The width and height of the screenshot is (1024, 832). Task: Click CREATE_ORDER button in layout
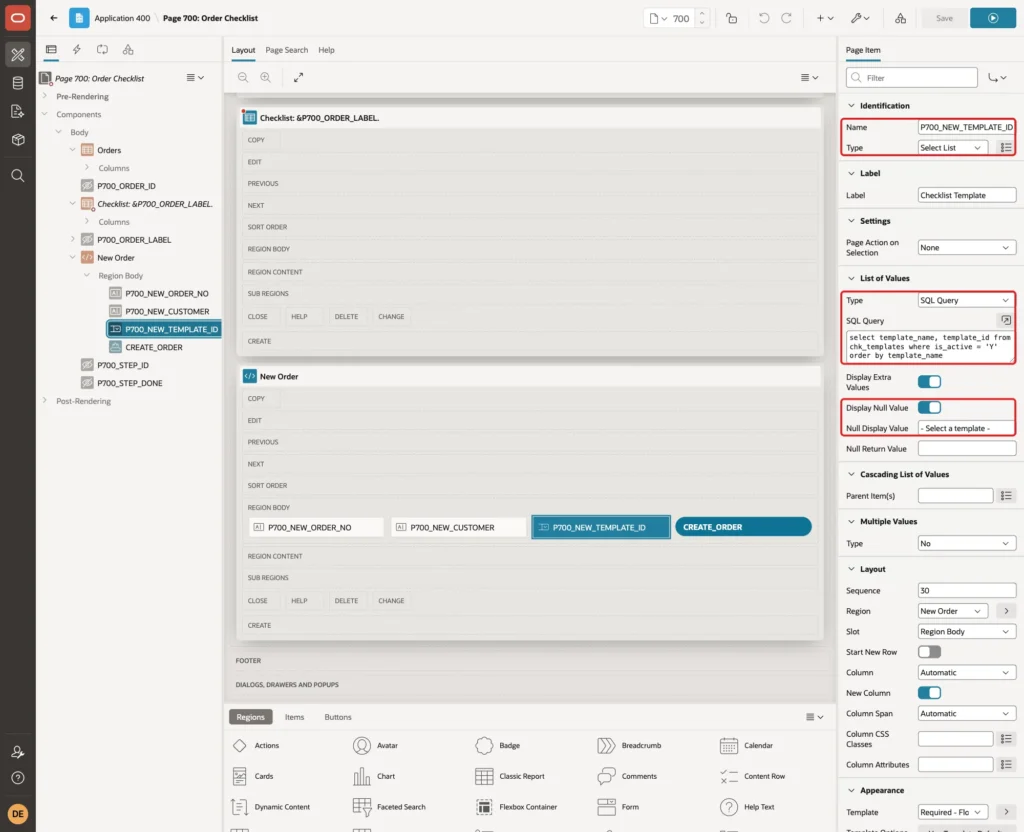pyautogui.click(x=743, y=527)
